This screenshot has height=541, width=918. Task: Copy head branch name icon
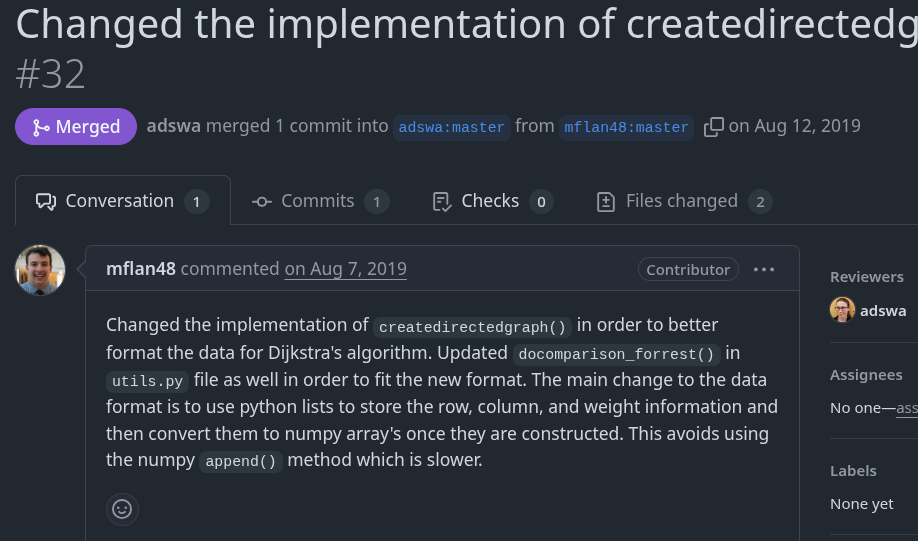click(713, 127)
